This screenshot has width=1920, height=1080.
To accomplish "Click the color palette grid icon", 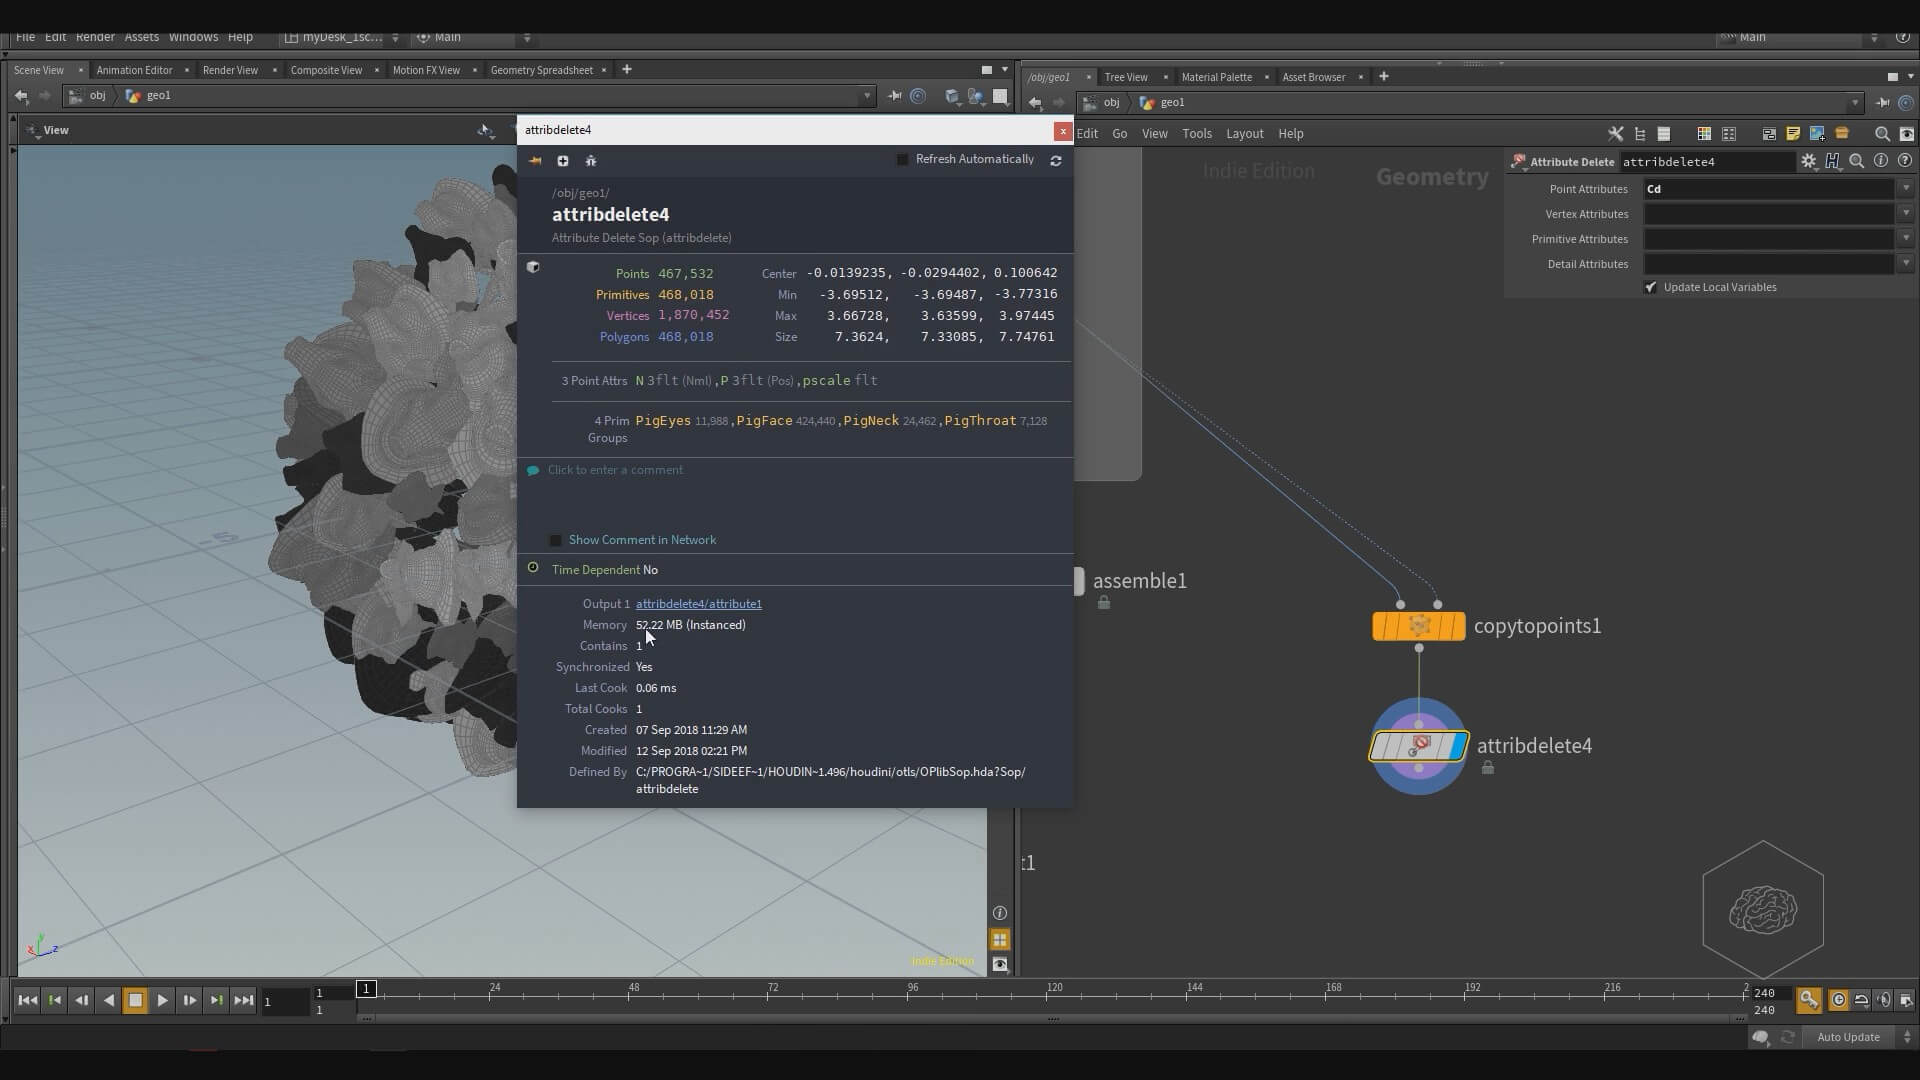I will click(1704, 134).
